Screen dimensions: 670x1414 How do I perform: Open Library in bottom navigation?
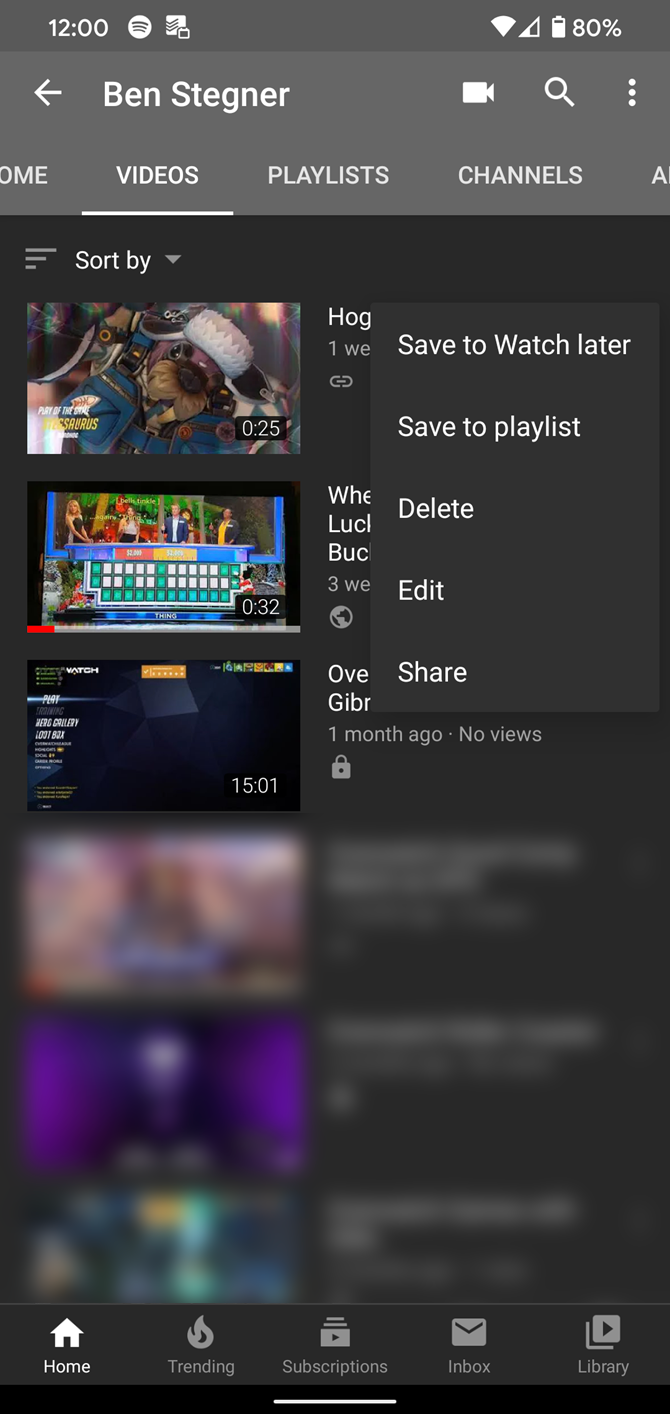click(603, 1345)
